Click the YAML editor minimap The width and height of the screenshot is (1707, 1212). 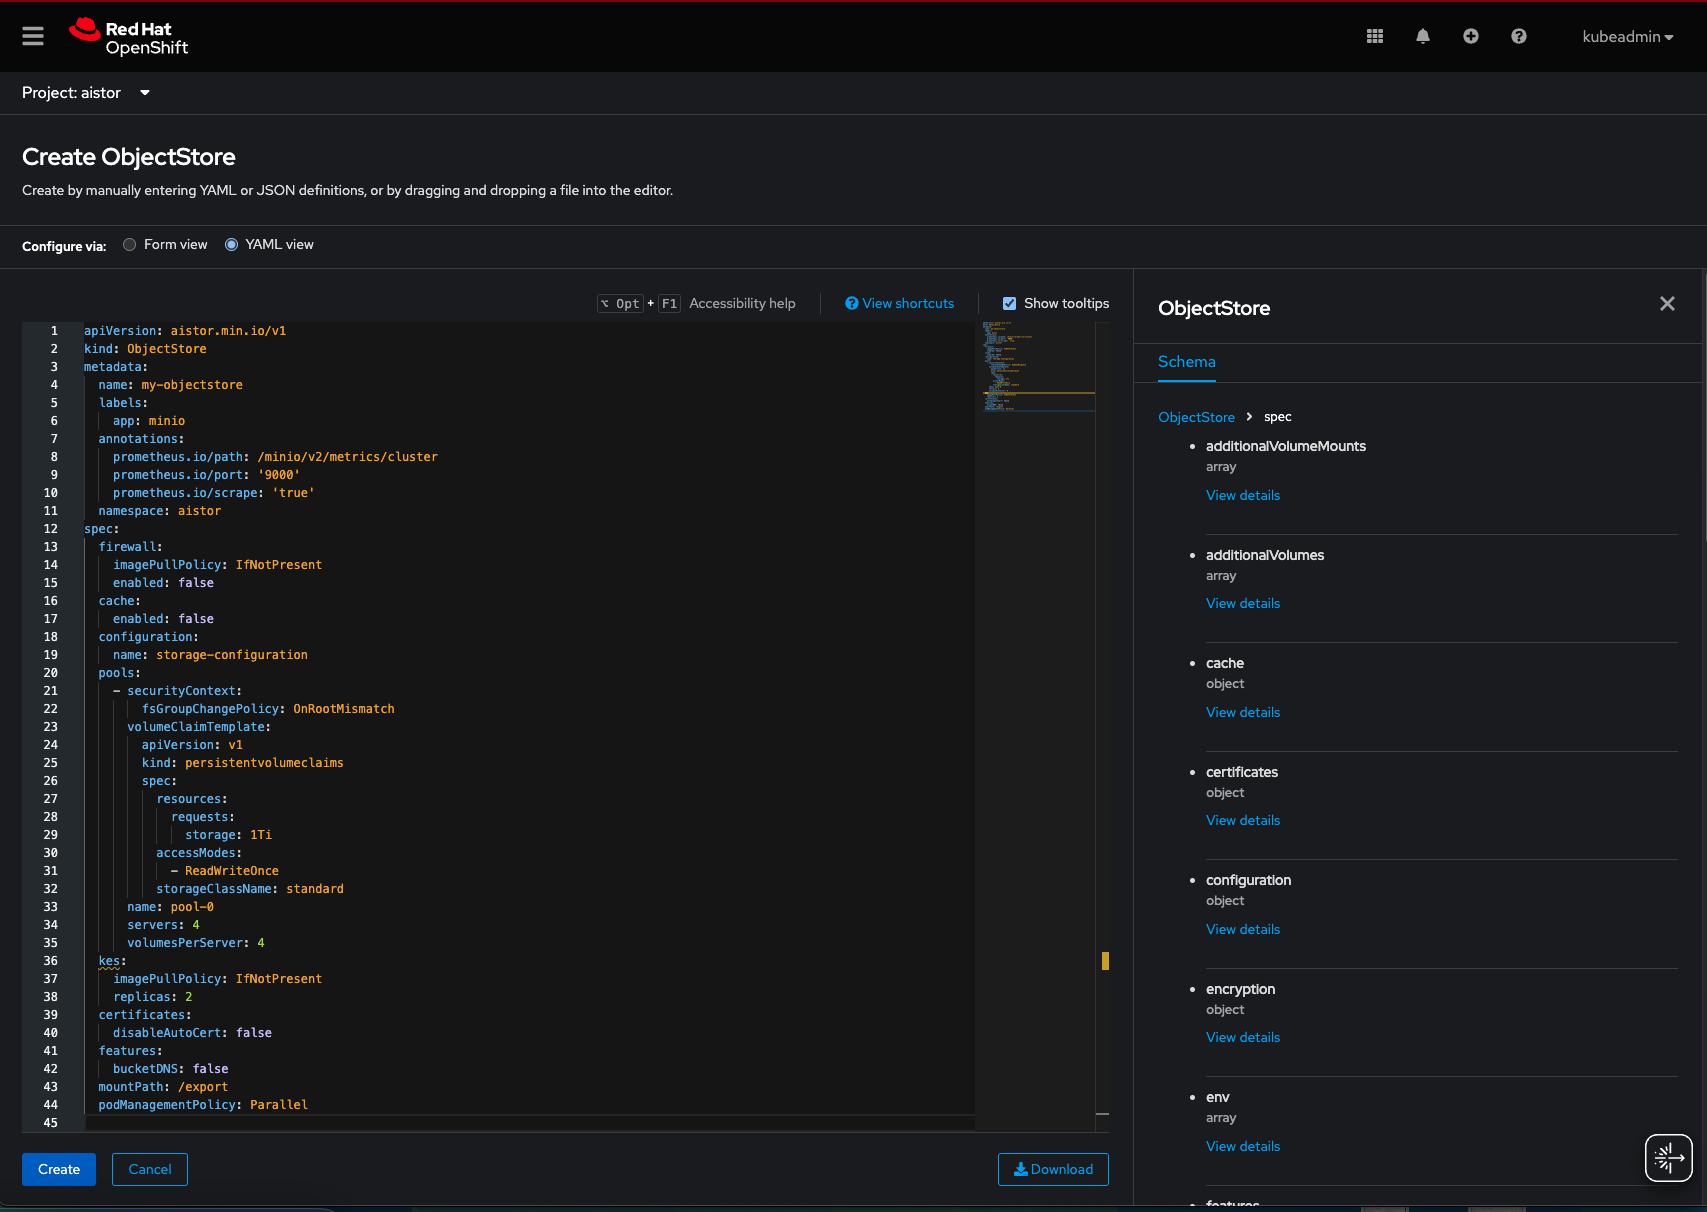coord(1037,367)
